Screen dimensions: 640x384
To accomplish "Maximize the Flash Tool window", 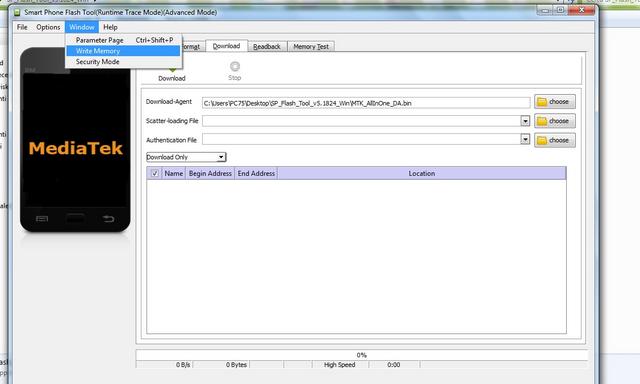I will [x=561, y=10].
